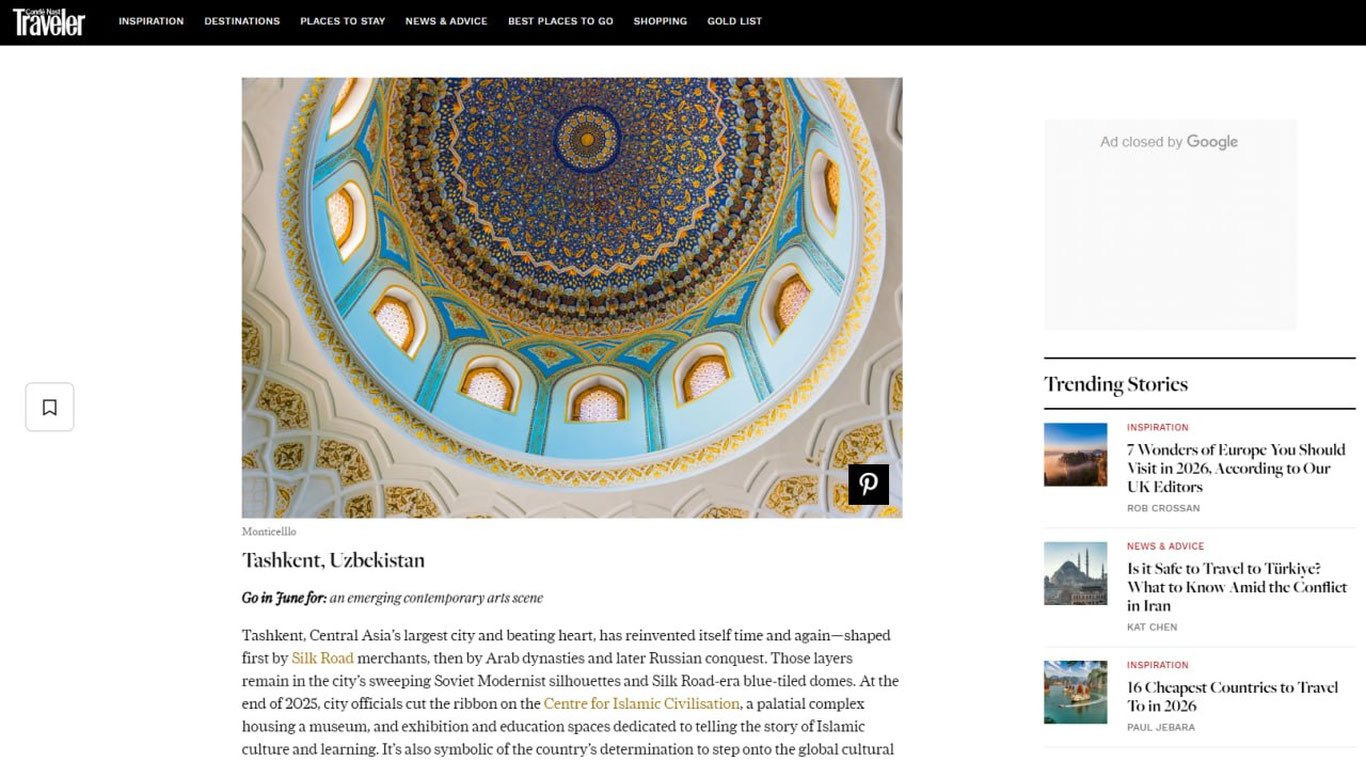Open the SHOPPING section
1366x761 pixels.
tap(660, 20)
